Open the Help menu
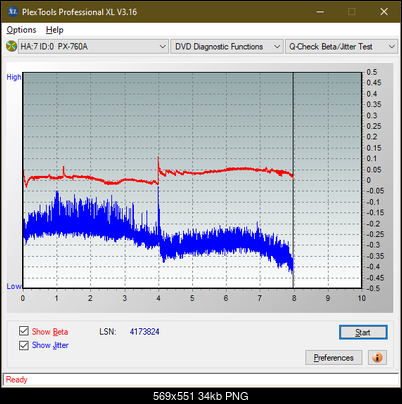This screenshot has width=402, height=404. 55,30
